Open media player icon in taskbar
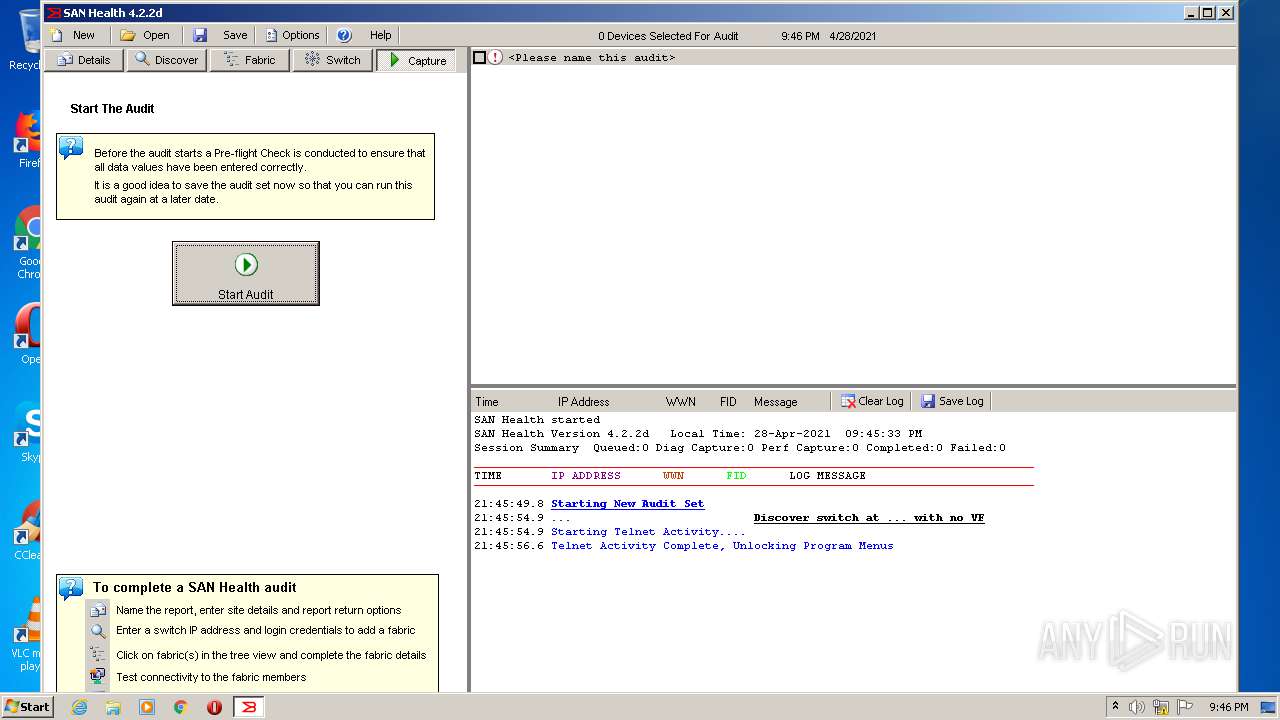Screen dimensions: 1280x720 pyautogui.click(x=147, y=707)
